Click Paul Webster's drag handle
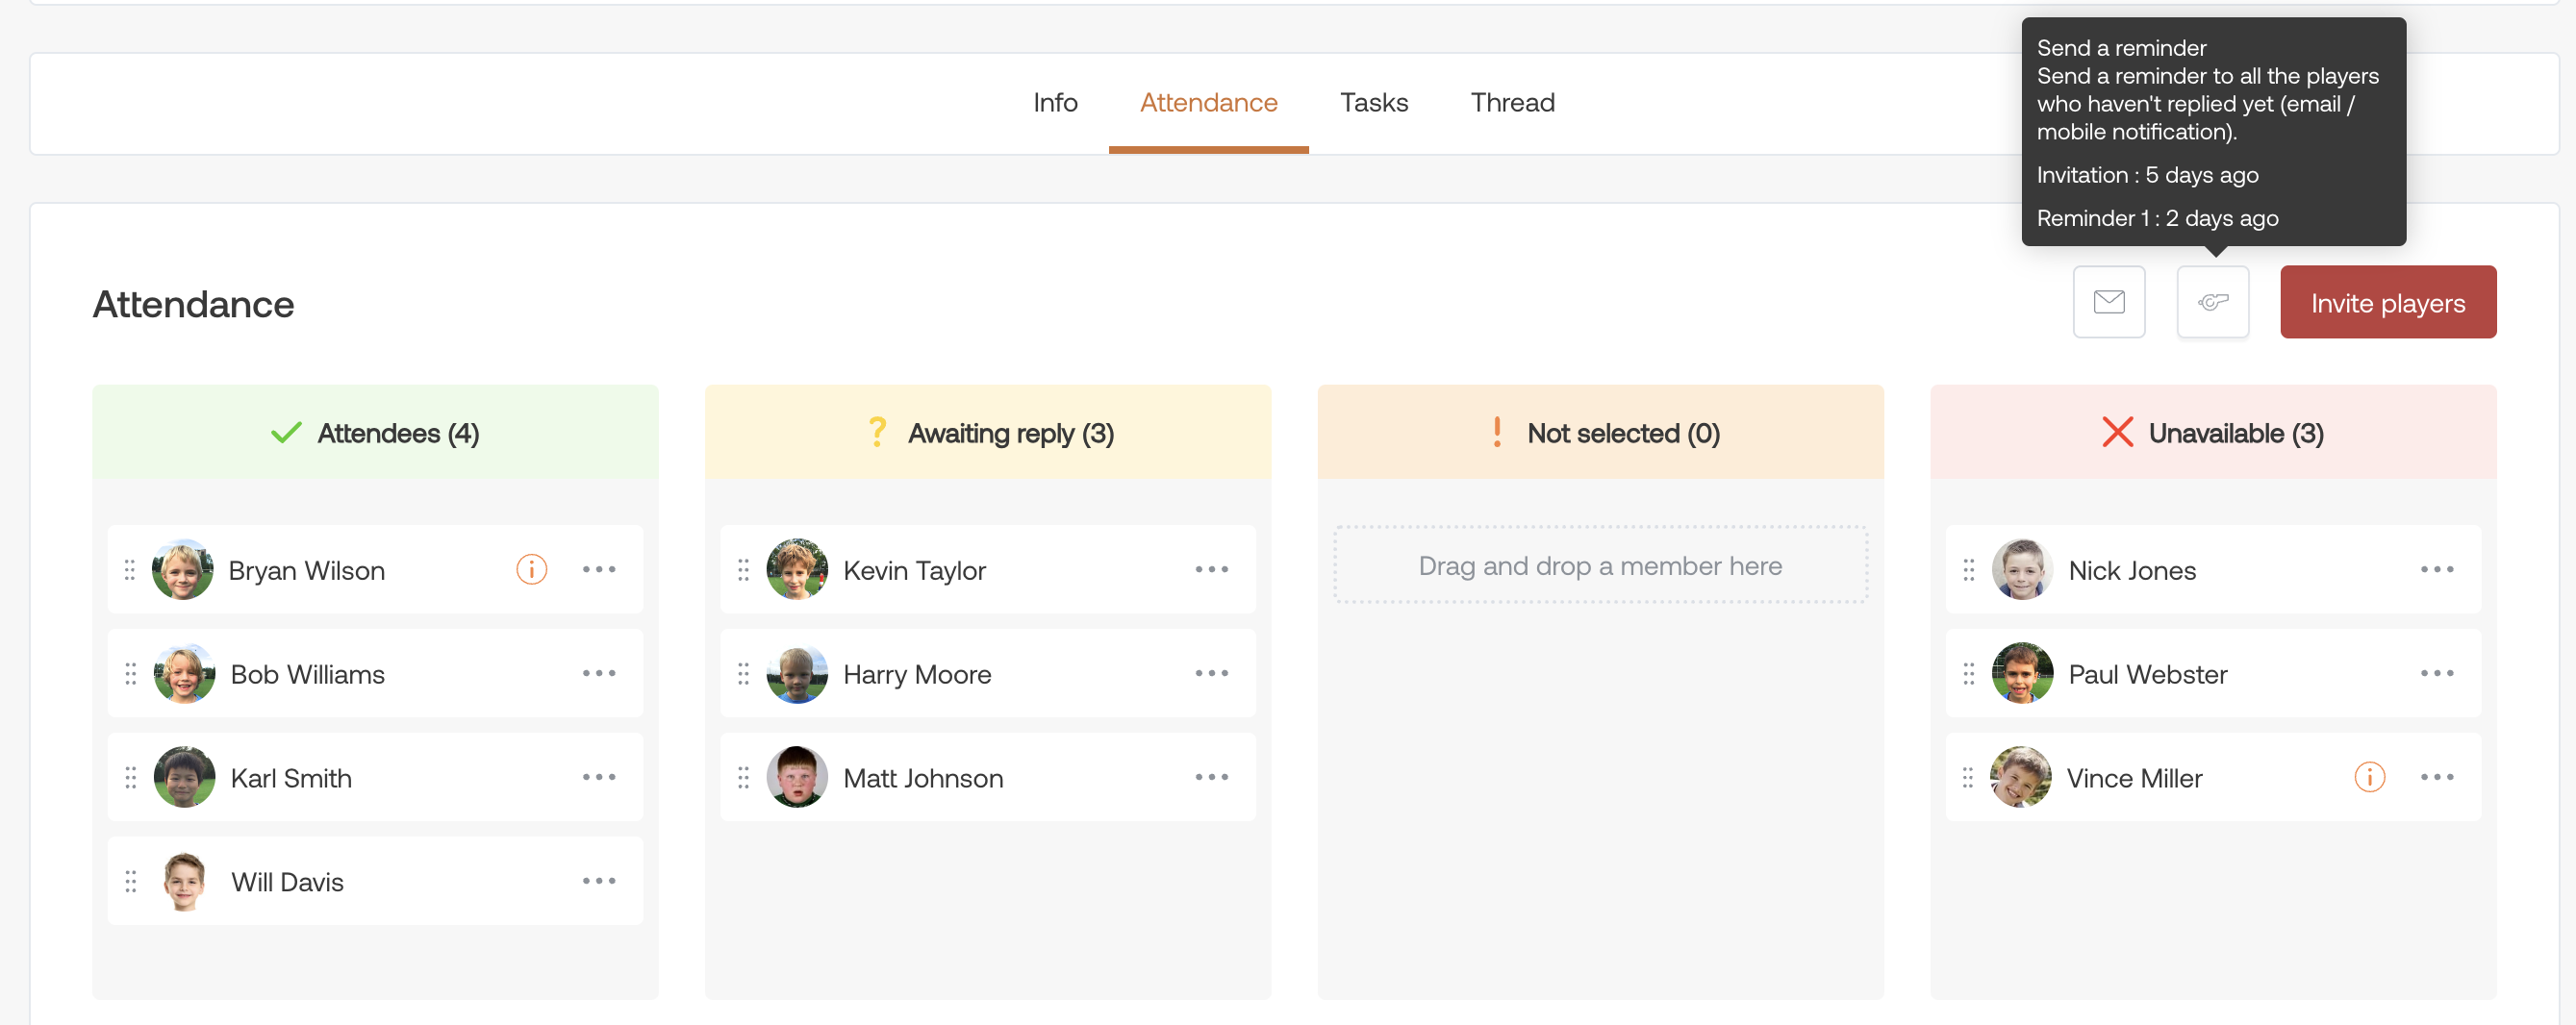 (x=1968, y=674)
